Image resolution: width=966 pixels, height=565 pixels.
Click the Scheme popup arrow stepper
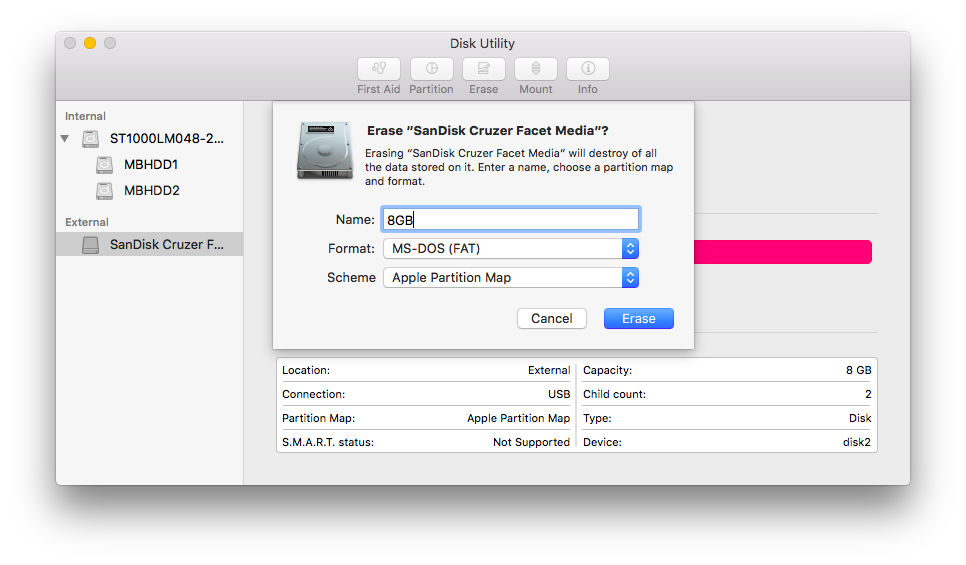630,278
